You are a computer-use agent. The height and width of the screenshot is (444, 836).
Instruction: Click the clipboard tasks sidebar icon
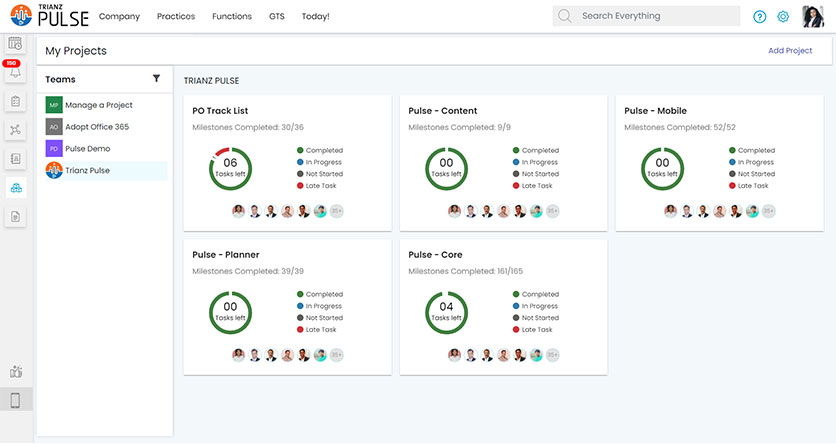tap(15, 101)
